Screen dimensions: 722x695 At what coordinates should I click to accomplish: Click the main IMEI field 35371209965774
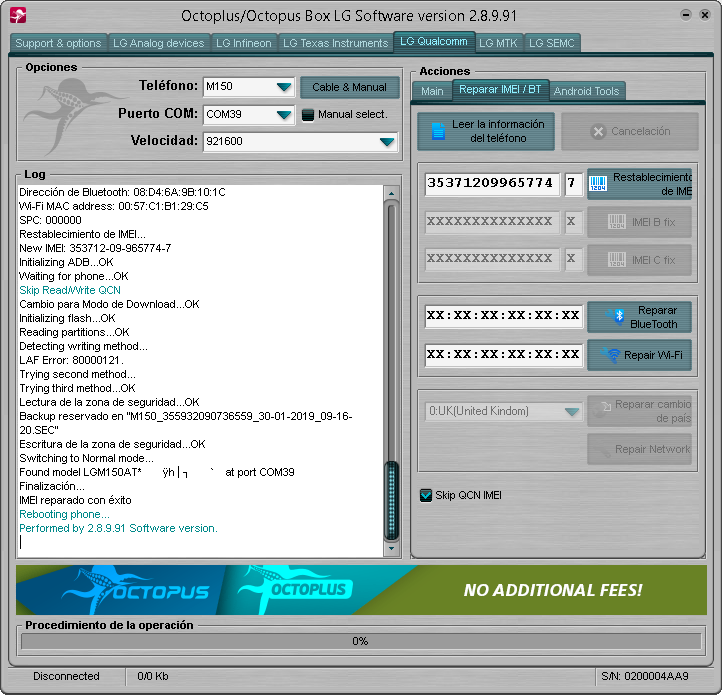click(x=492, y=184)
